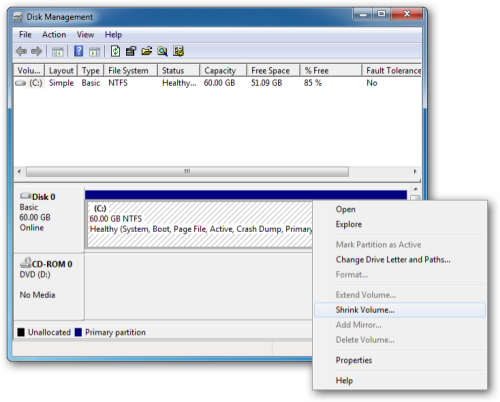Viewport: 500px width, 402px height.
Task: Click the Properties toolbar icon
Action: [131, 51]
